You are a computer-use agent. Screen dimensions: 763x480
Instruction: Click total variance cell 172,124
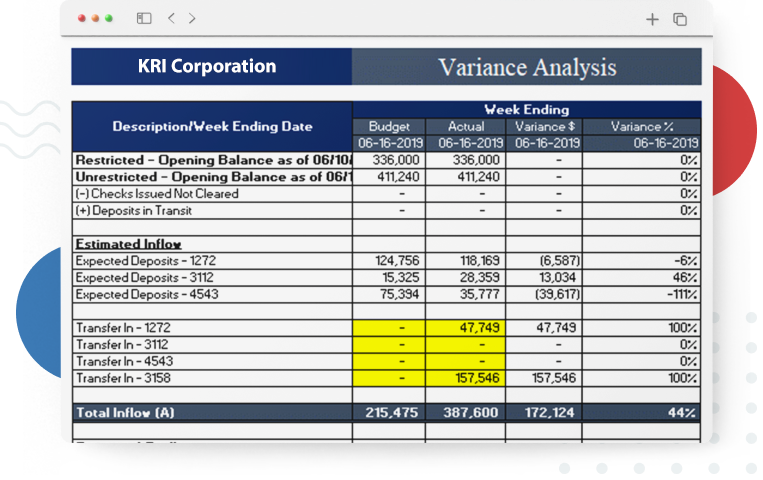click(x=544, y=413)
